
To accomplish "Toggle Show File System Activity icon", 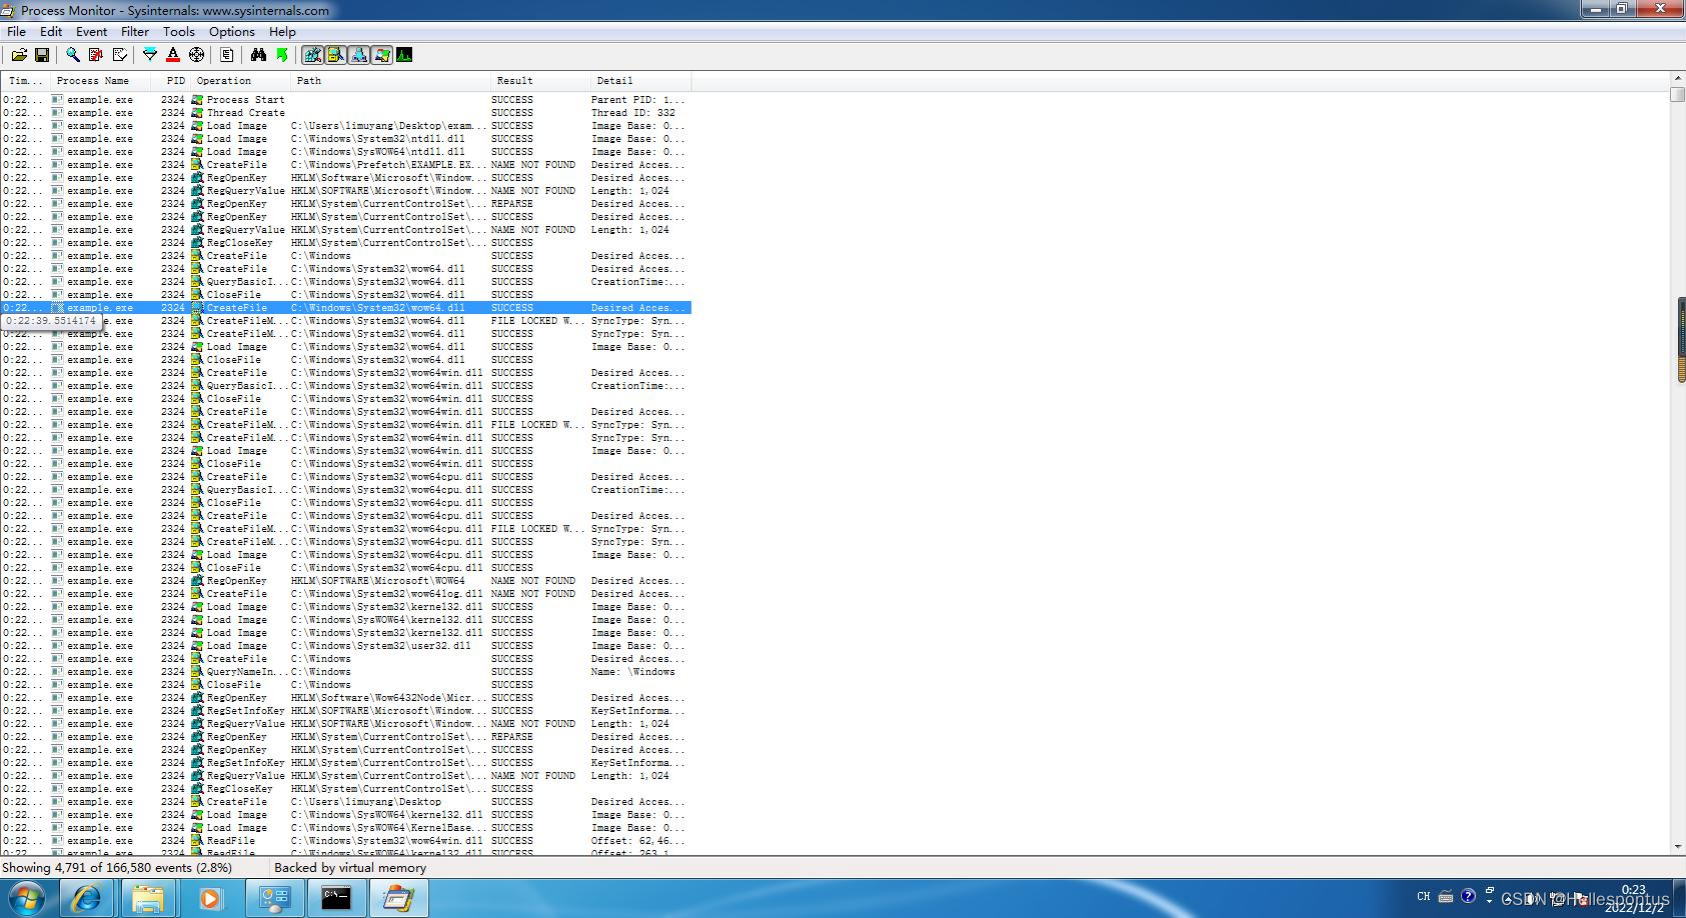I will click(x=336, y=55).
